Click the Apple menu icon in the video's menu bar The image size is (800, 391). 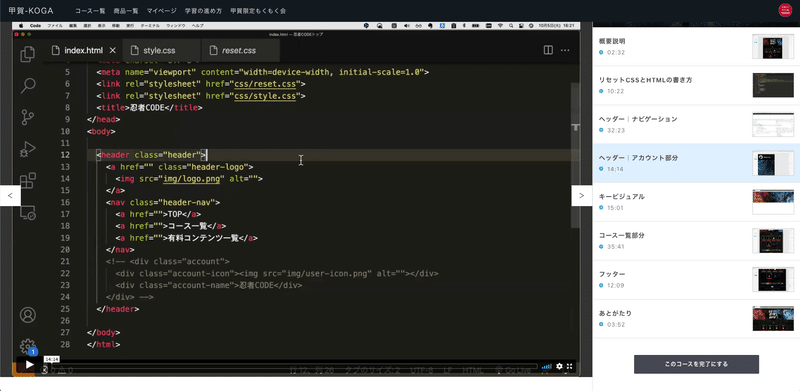21,26
